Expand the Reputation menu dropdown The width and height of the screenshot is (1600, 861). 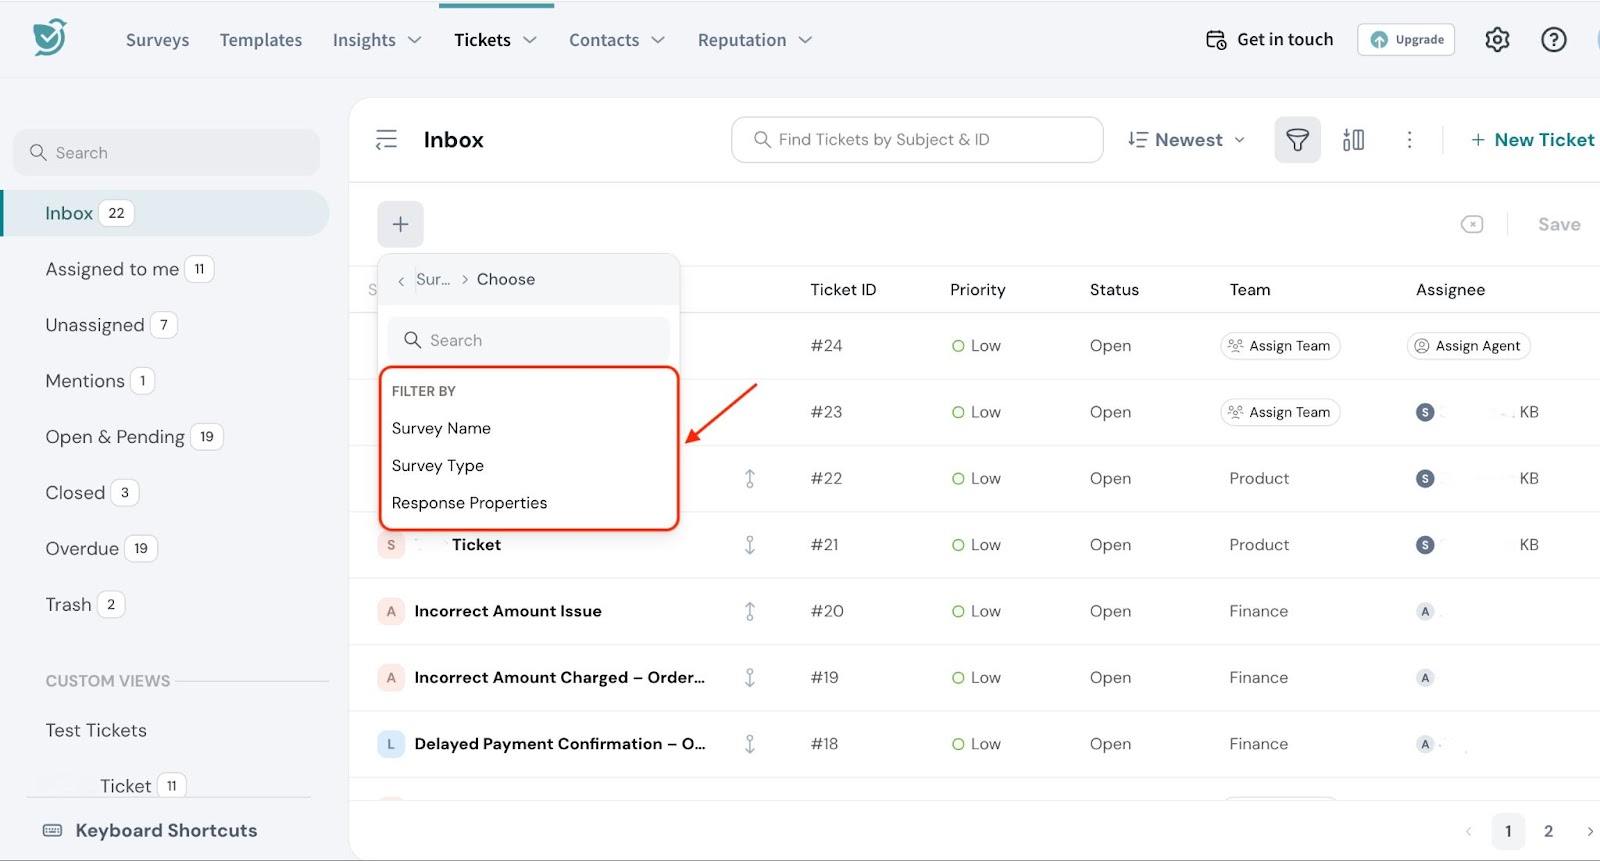pos(755,40)
